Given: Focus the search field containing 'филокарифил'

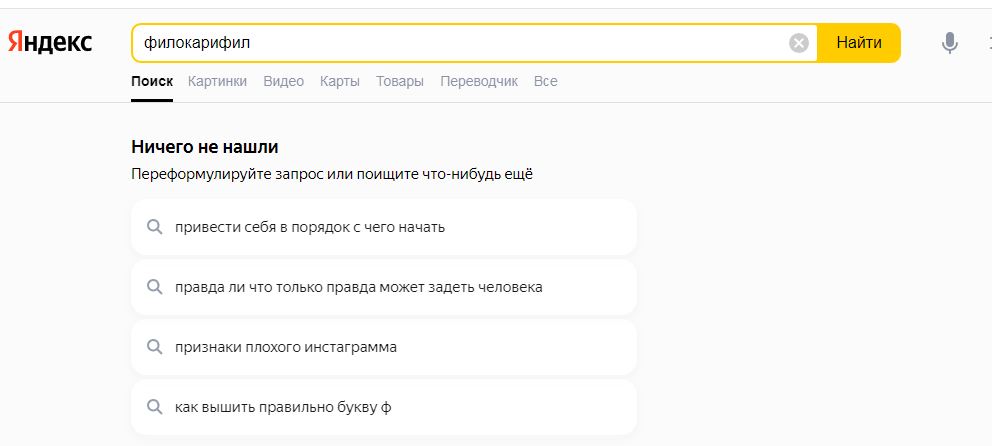Looking at the screenshot, I should 460,43.
